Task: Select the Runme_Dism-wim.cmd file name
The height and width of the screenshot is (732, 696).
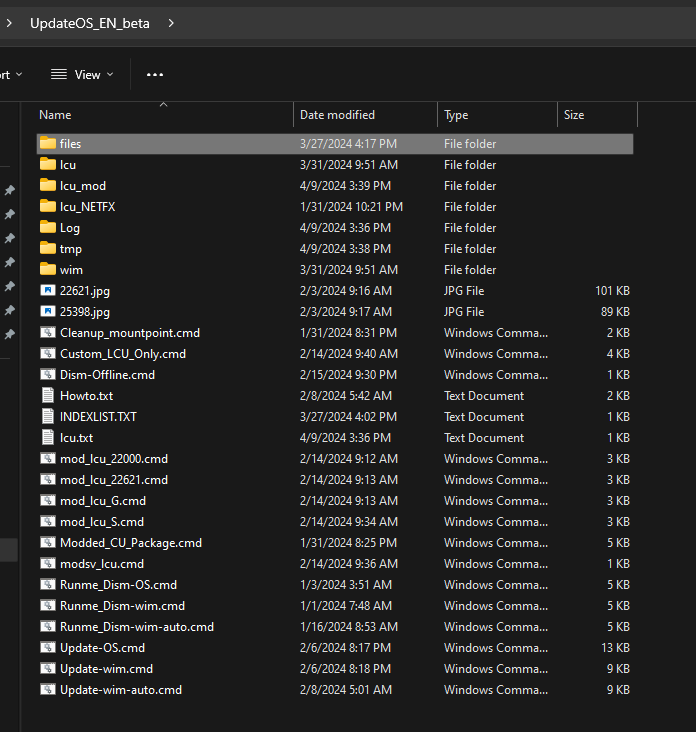Action: click(122, 606)
